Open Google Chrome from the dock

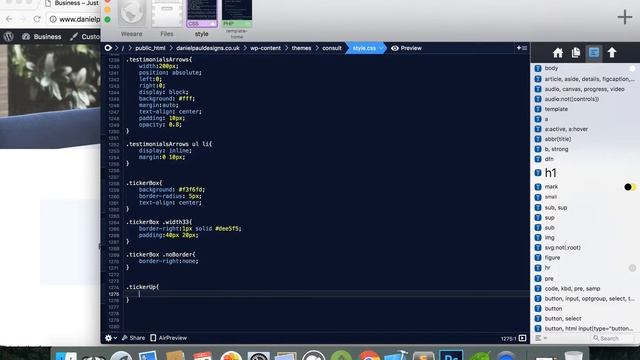coord(369,355)
